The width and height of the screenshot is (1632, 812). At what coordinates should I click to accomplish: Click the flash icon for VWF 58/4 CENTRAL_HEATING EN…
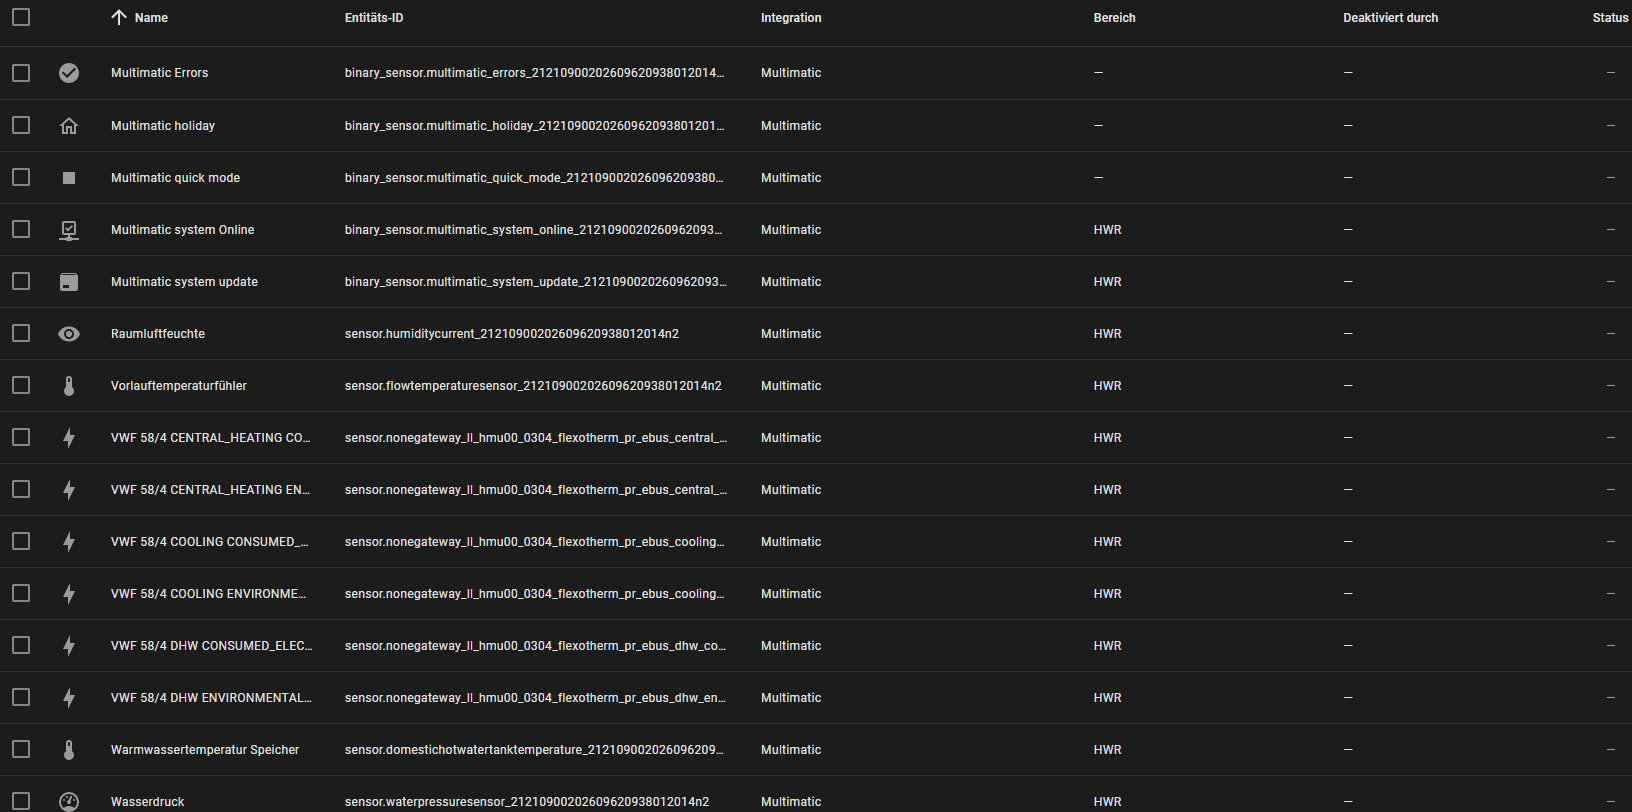69,490
